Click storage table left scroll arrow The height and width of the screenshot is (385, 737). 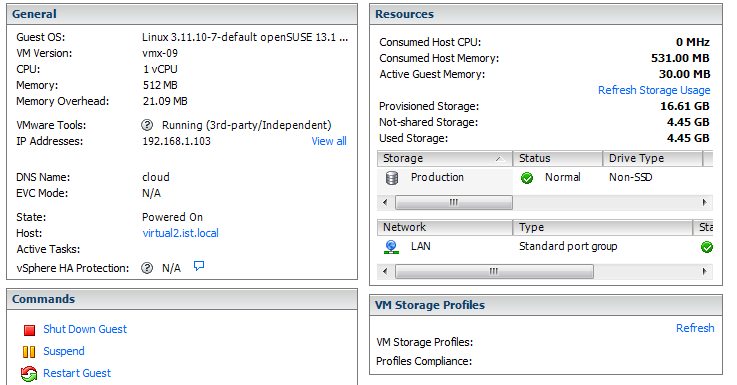pos(385,203)
